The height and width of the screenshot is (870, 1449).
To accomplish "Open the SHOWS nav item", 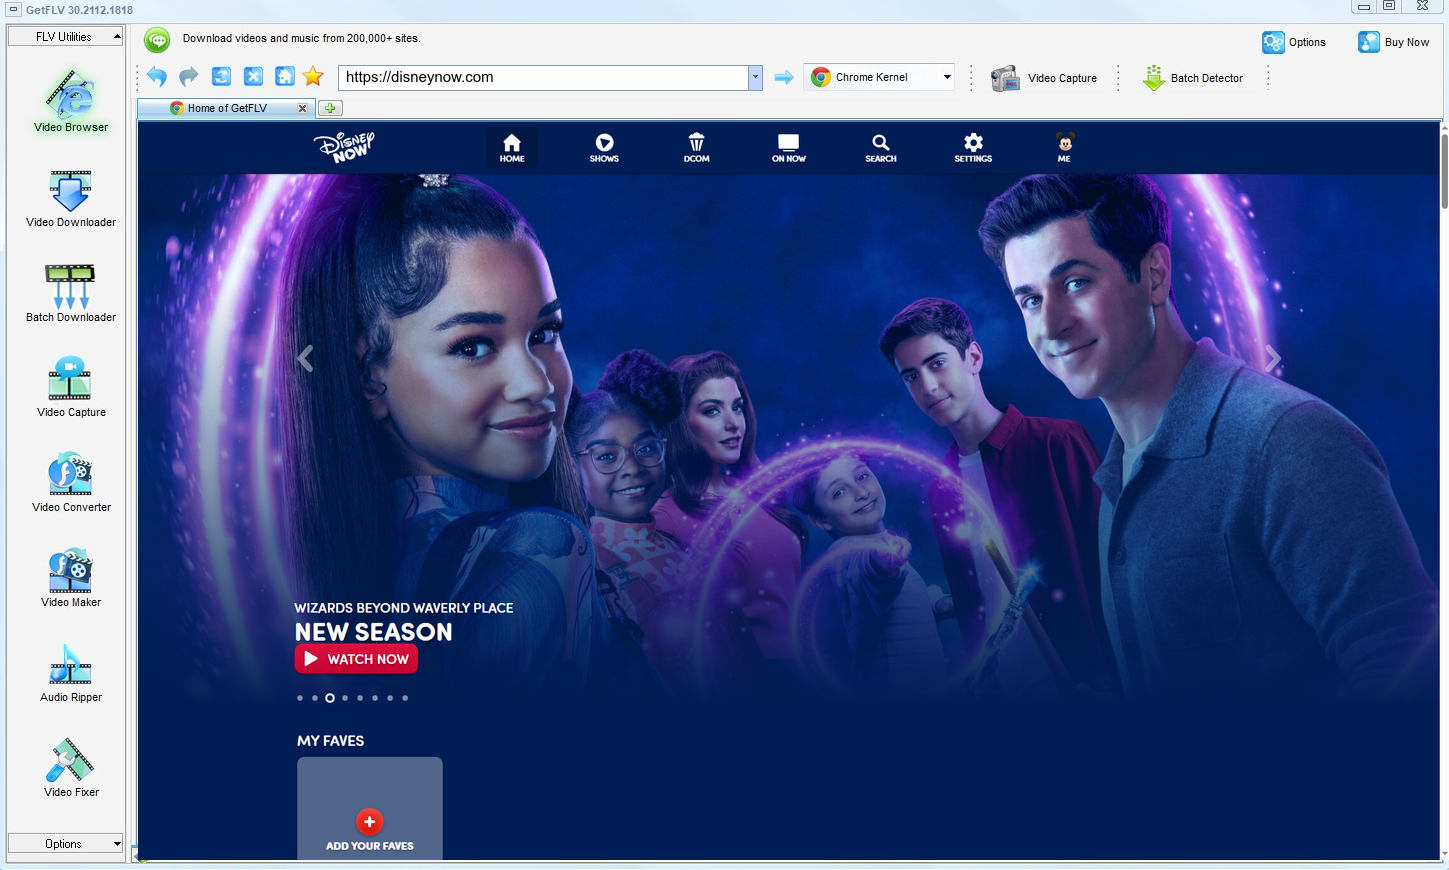I will [604, 147].
